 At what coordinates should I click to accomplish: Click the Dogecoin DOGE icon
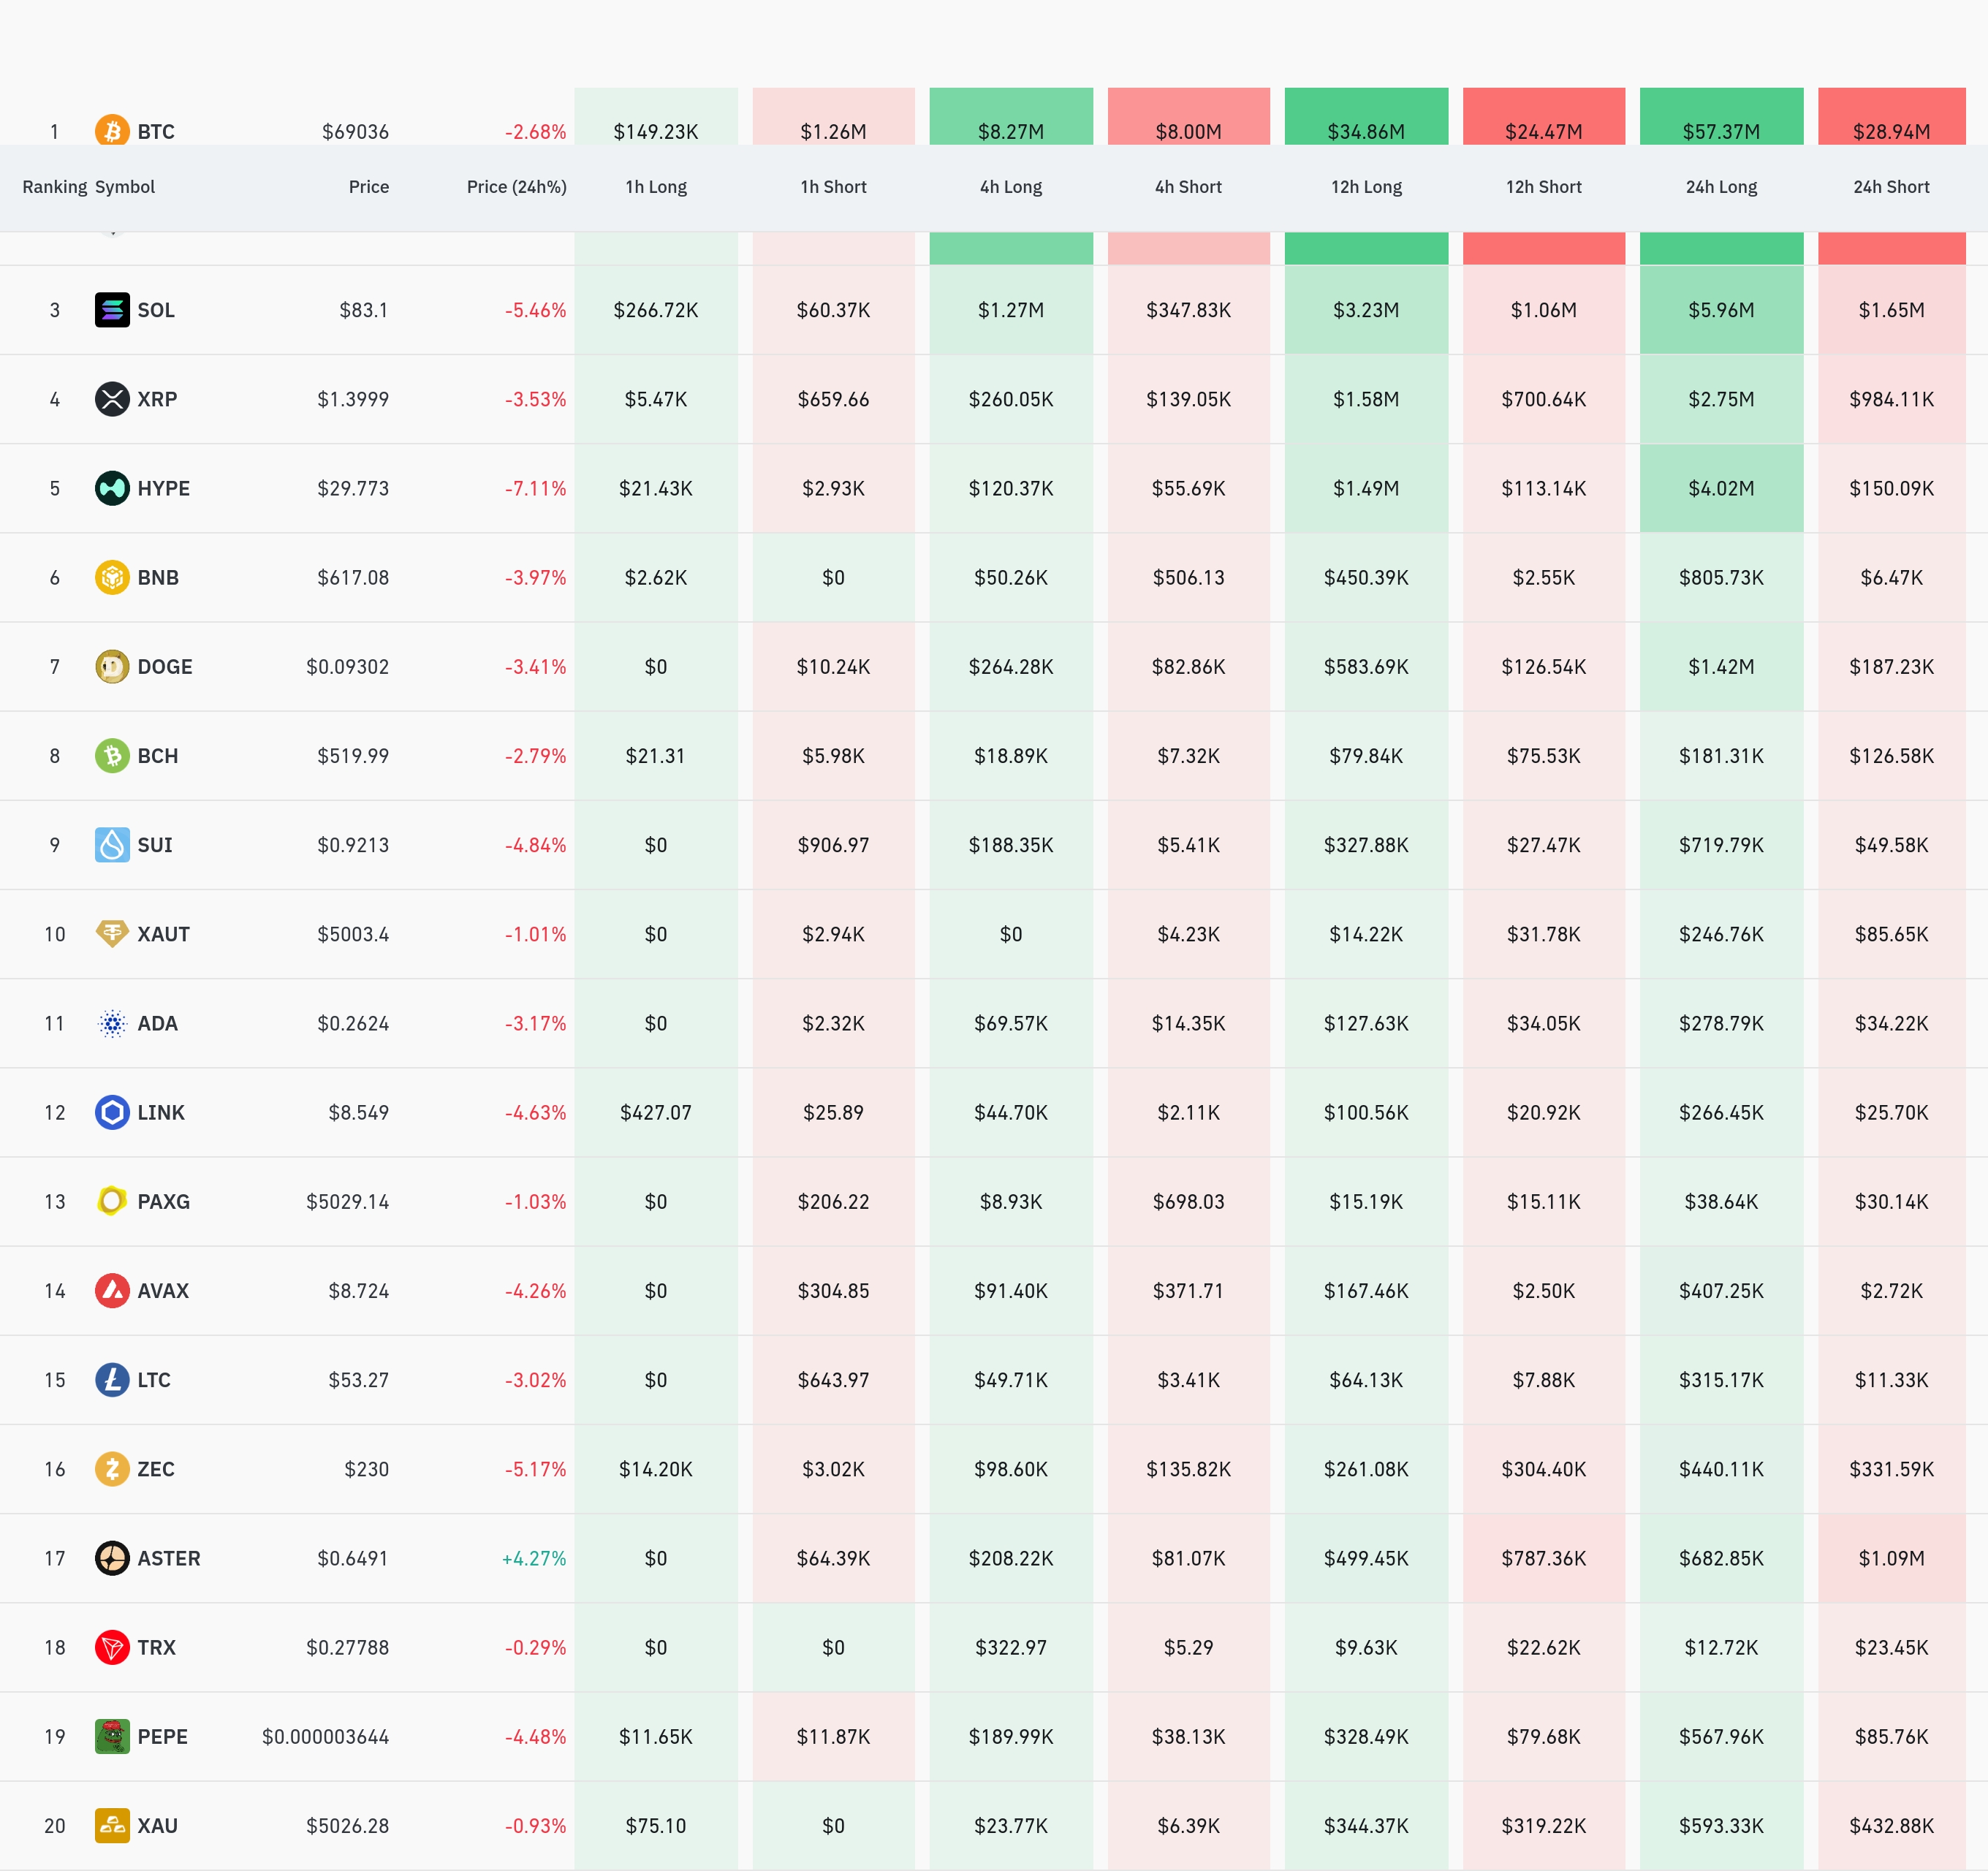[x=112, y=666]
